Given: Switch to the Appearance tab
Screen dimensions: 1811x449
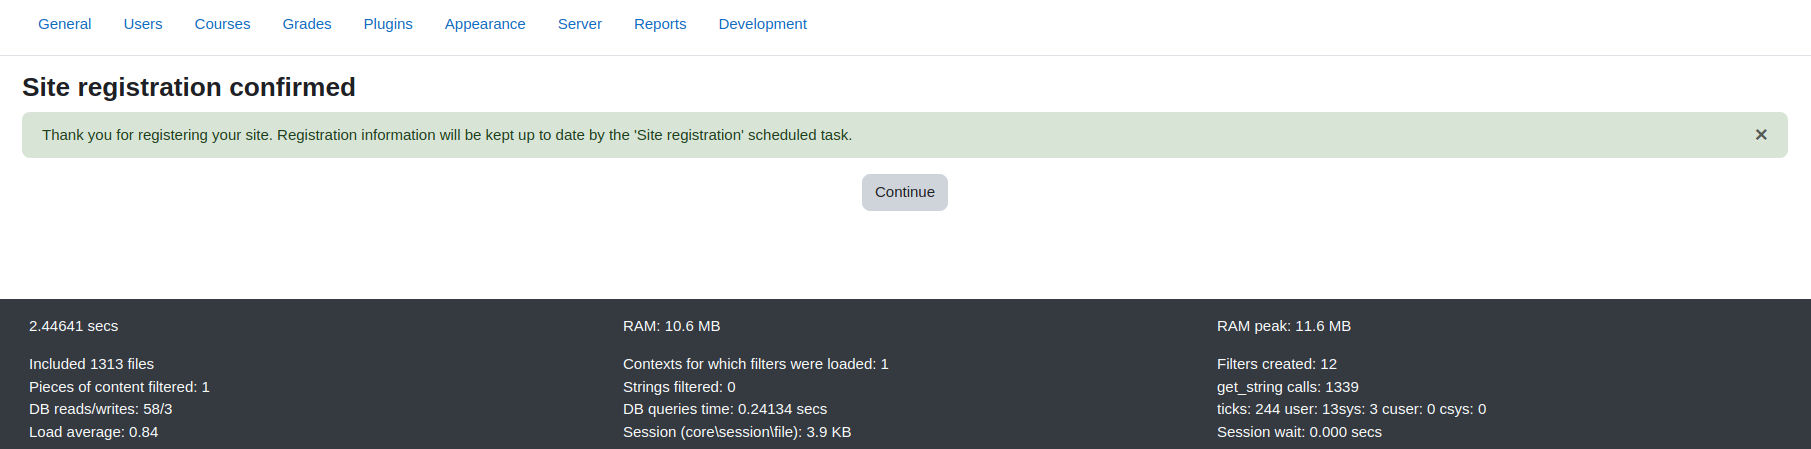Looking at the screenshot, I should [485, 24].
